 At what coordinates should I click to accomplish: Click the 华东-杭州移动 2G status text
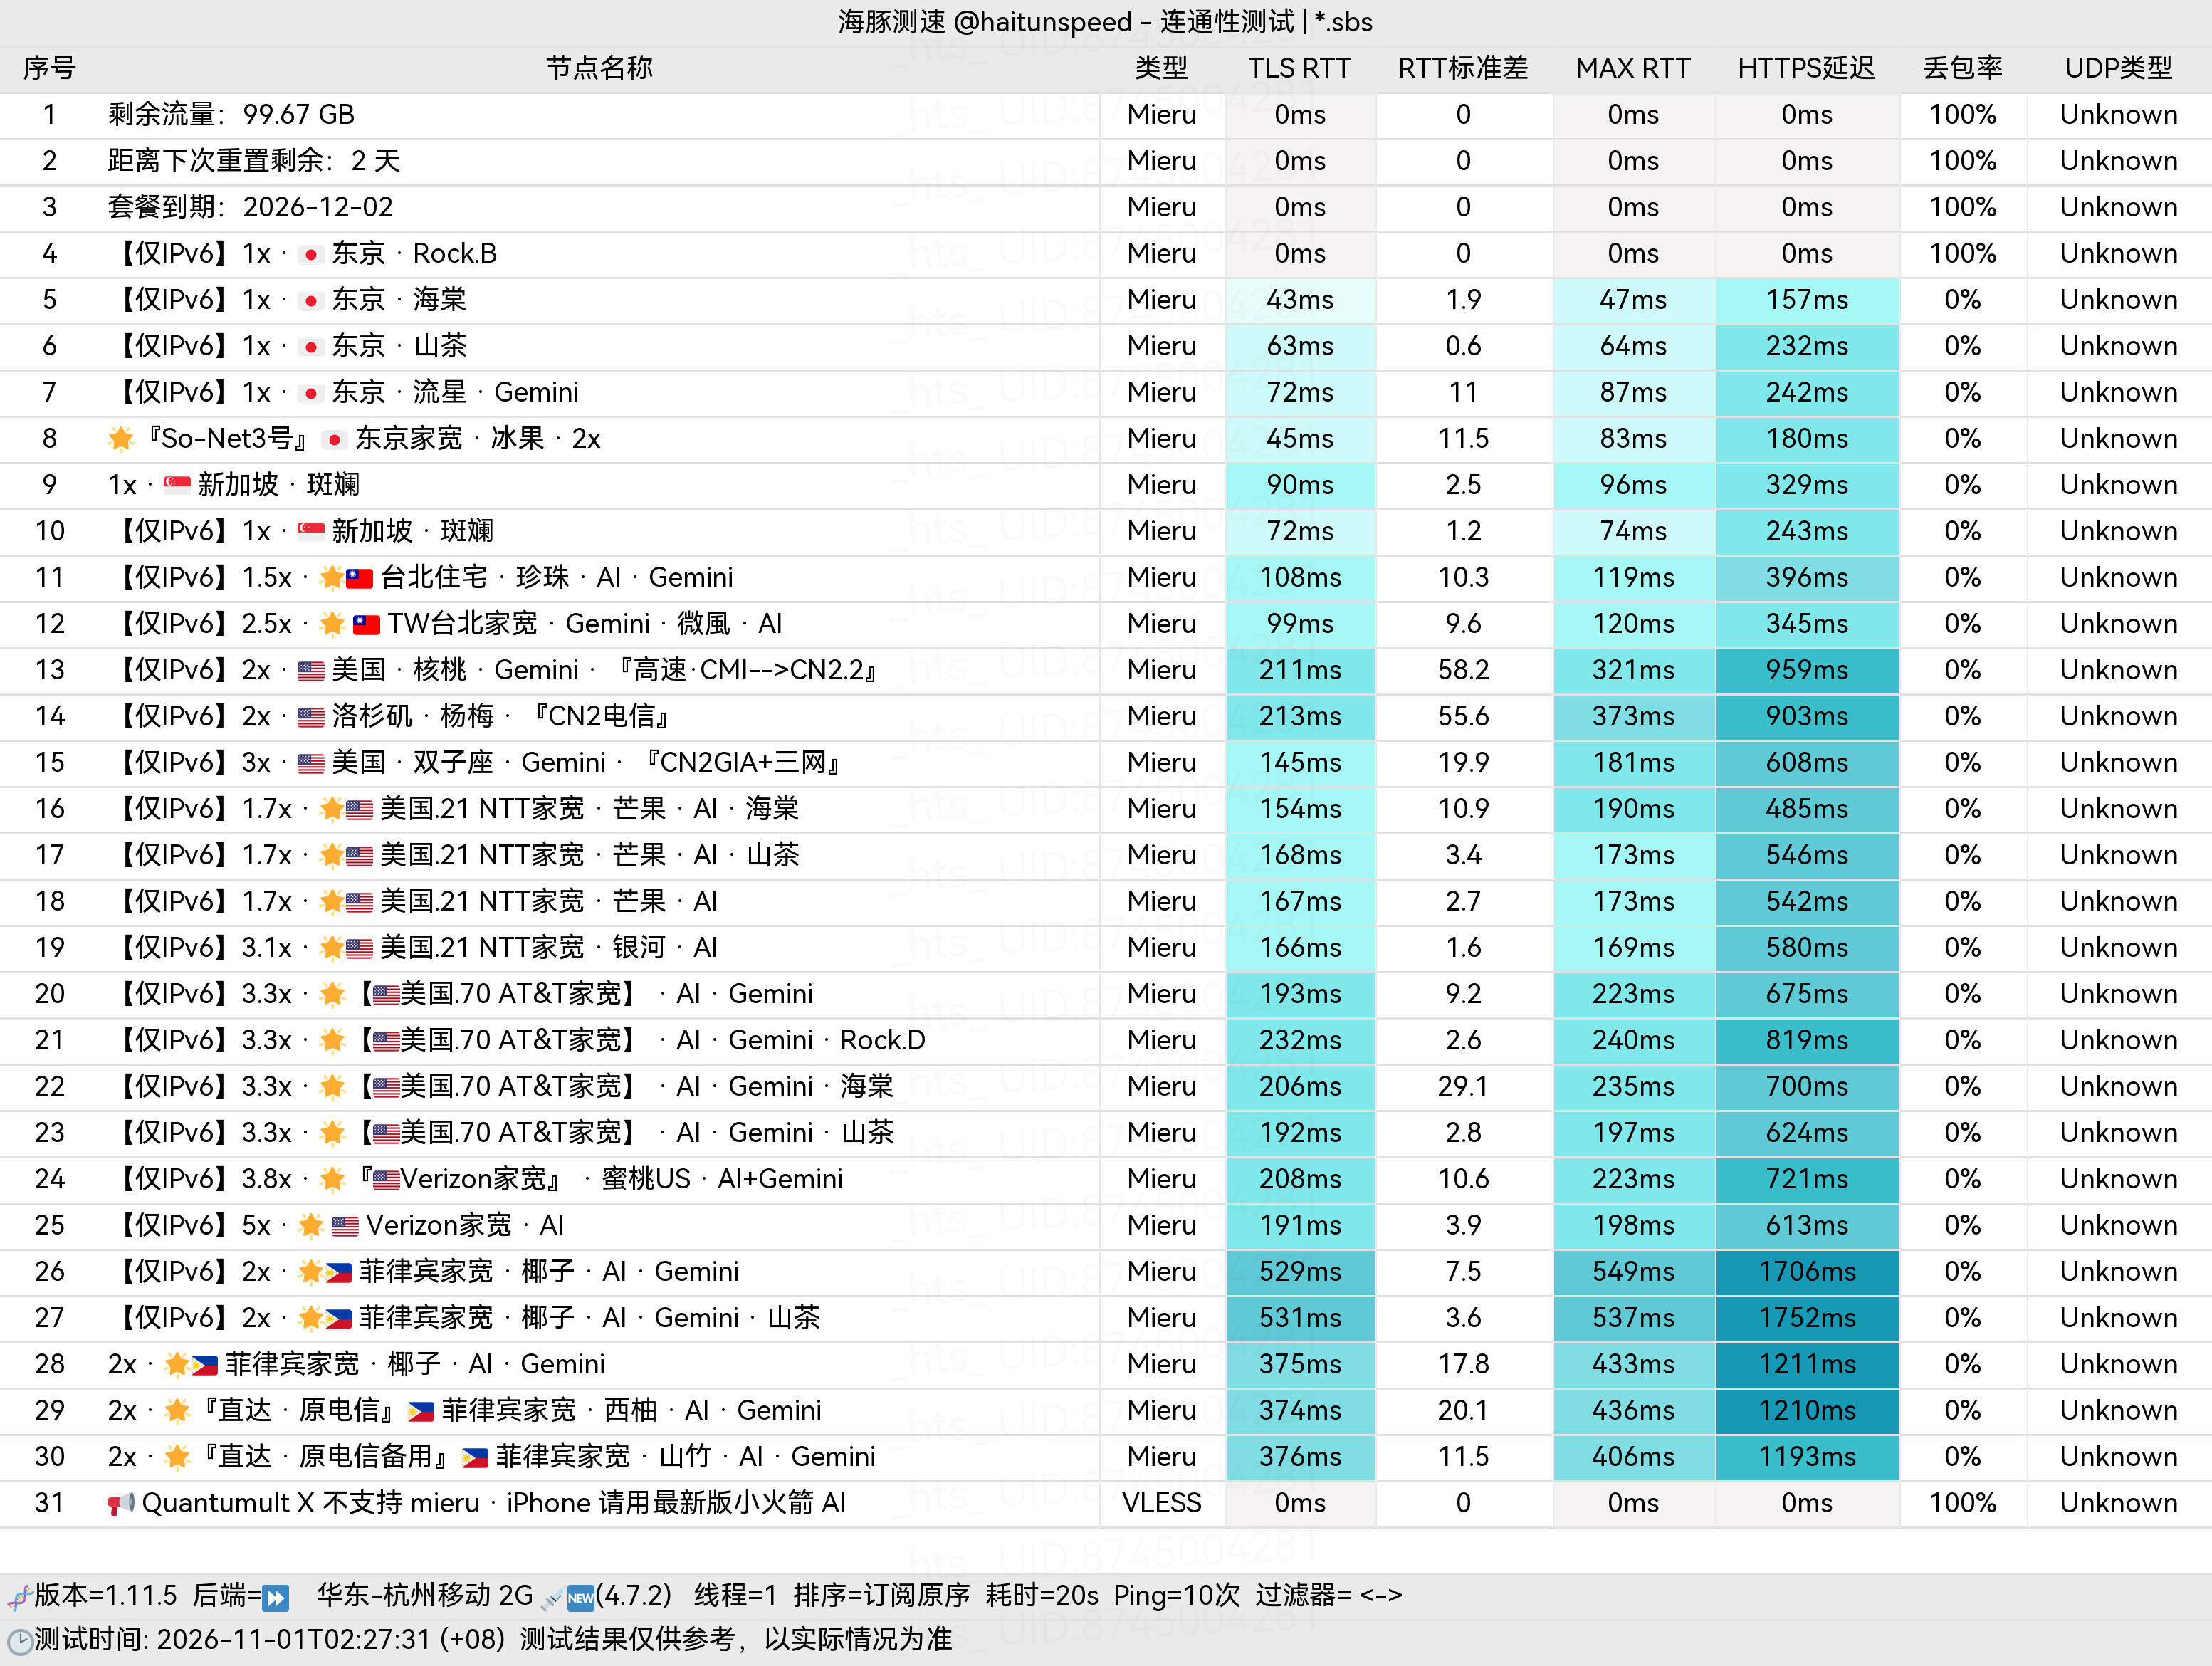tap(425, 1596)
